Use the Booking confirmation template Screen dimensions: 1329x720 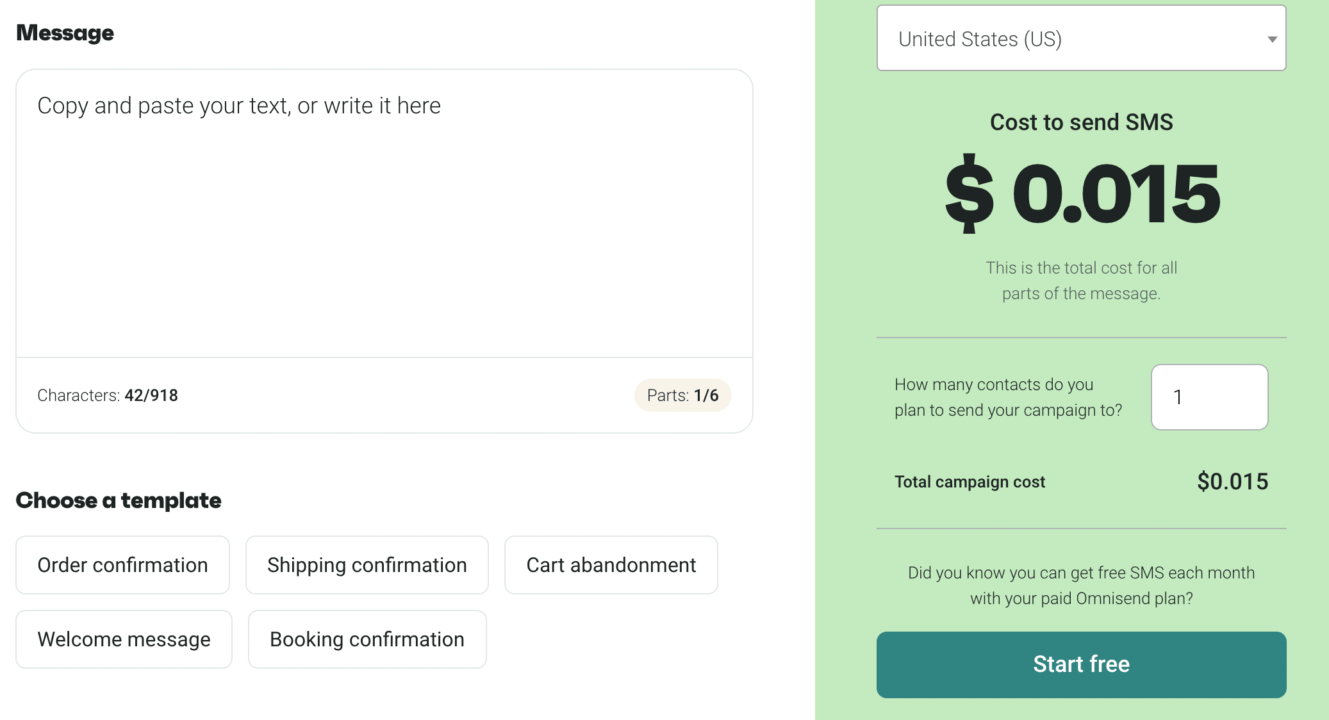(367, 639)
